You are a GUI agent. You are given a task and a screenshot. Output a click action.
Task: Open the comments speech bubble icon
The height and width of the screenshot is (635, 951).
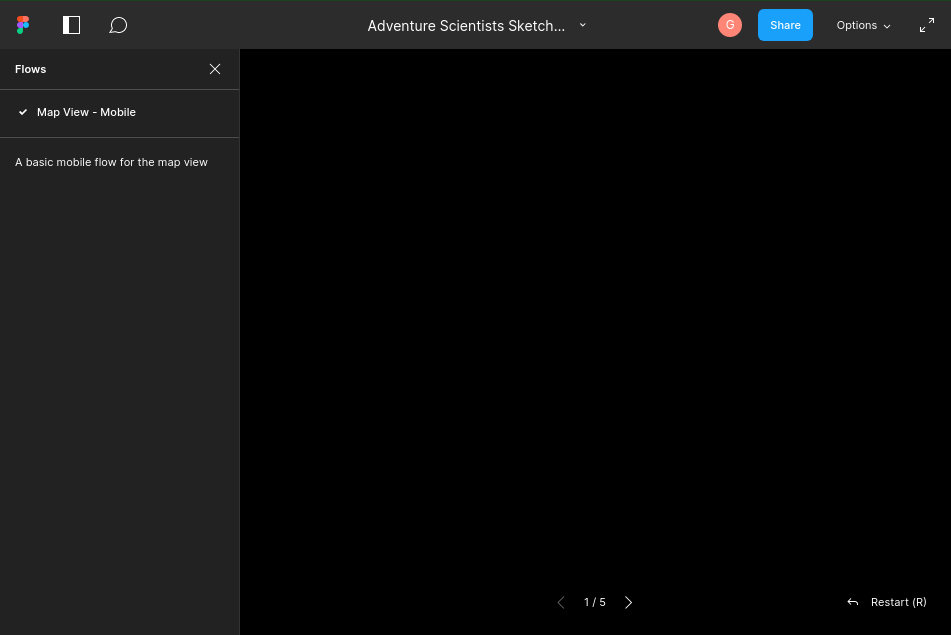click(x=118, y=25)
